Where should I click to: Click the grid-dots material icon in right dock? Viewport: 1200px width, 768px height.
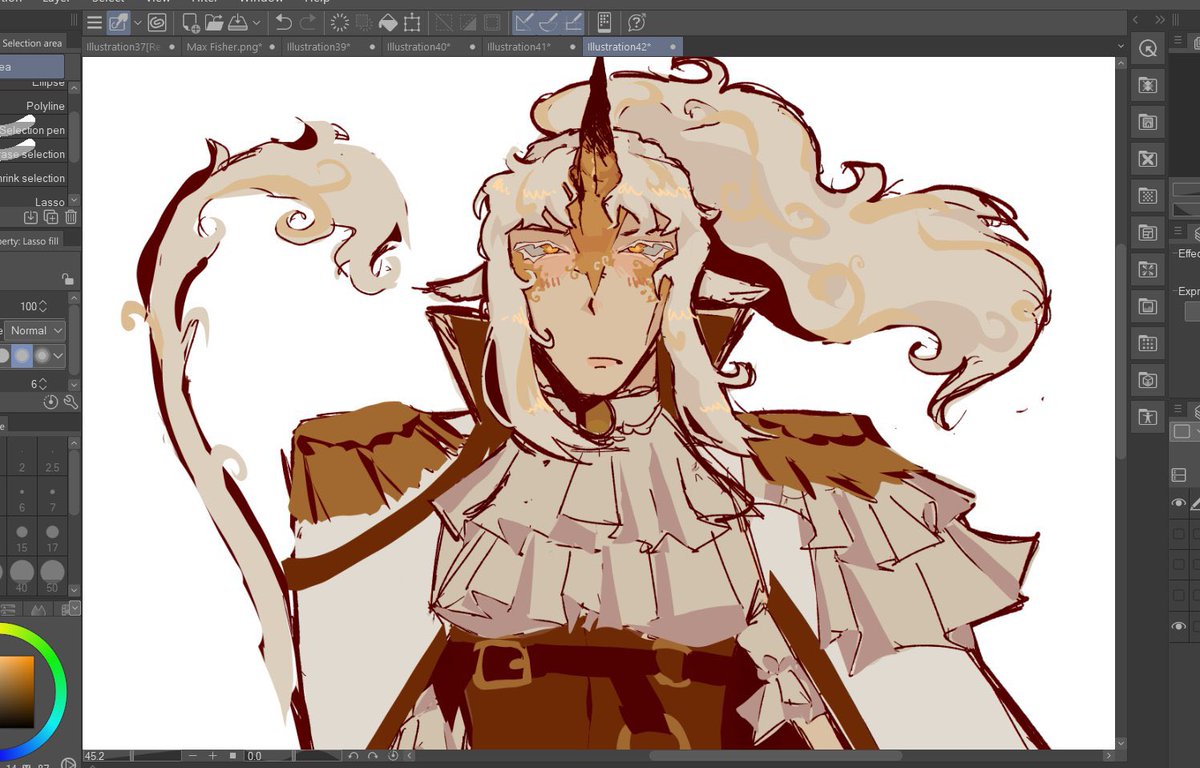coord(1148,343)
